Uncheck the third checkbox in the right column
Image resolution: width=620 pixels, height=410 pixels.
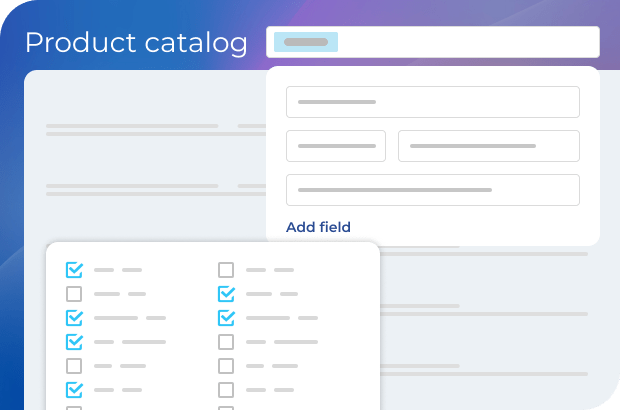point(226,318)
